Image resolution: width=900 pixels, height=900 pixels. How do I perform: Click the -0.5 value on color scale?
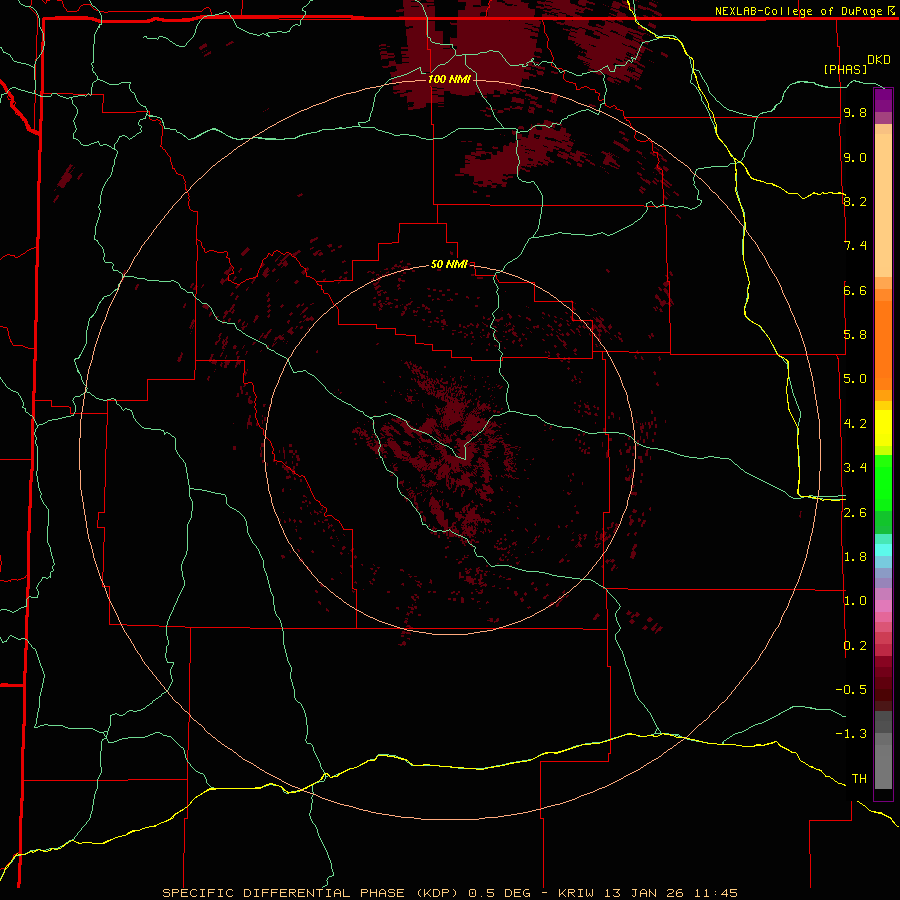(x=851, y=690)
